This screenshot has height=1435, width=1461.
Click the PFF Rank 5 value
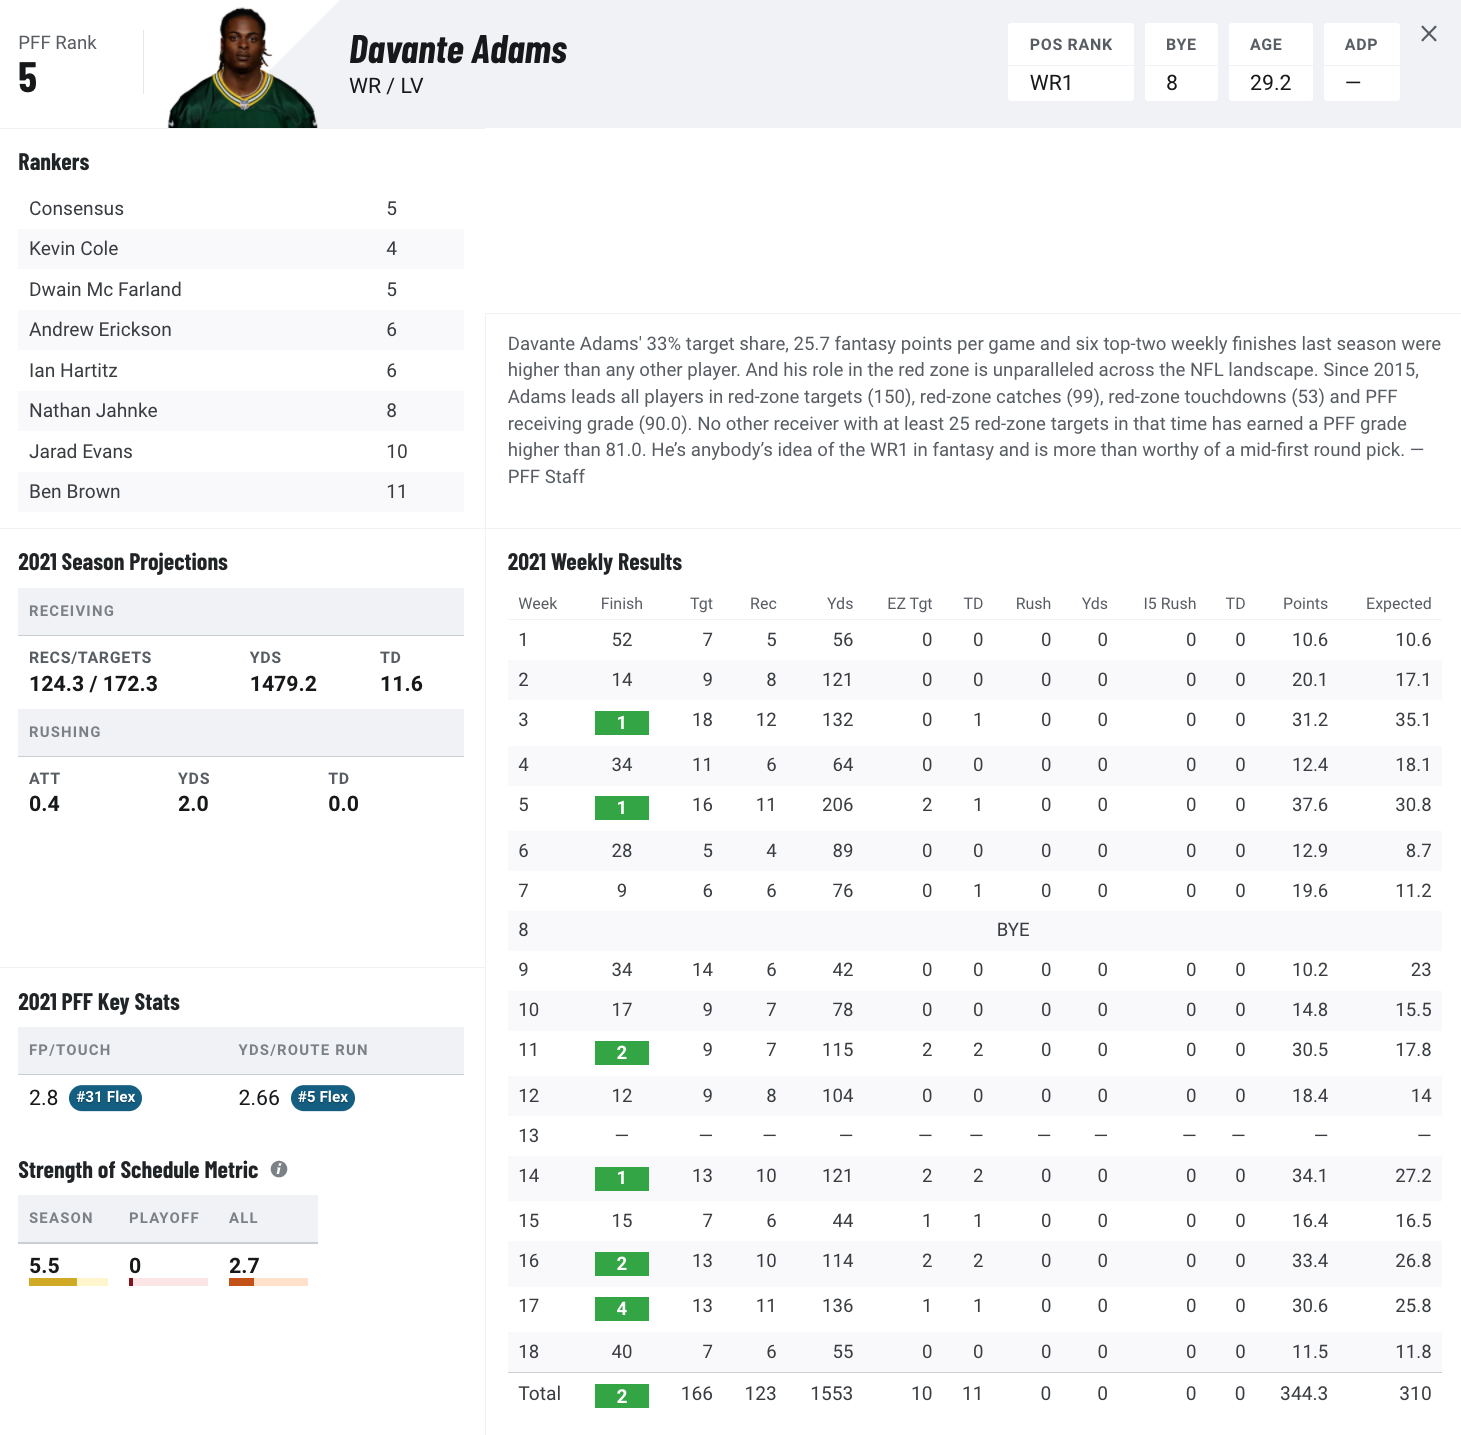28,78
